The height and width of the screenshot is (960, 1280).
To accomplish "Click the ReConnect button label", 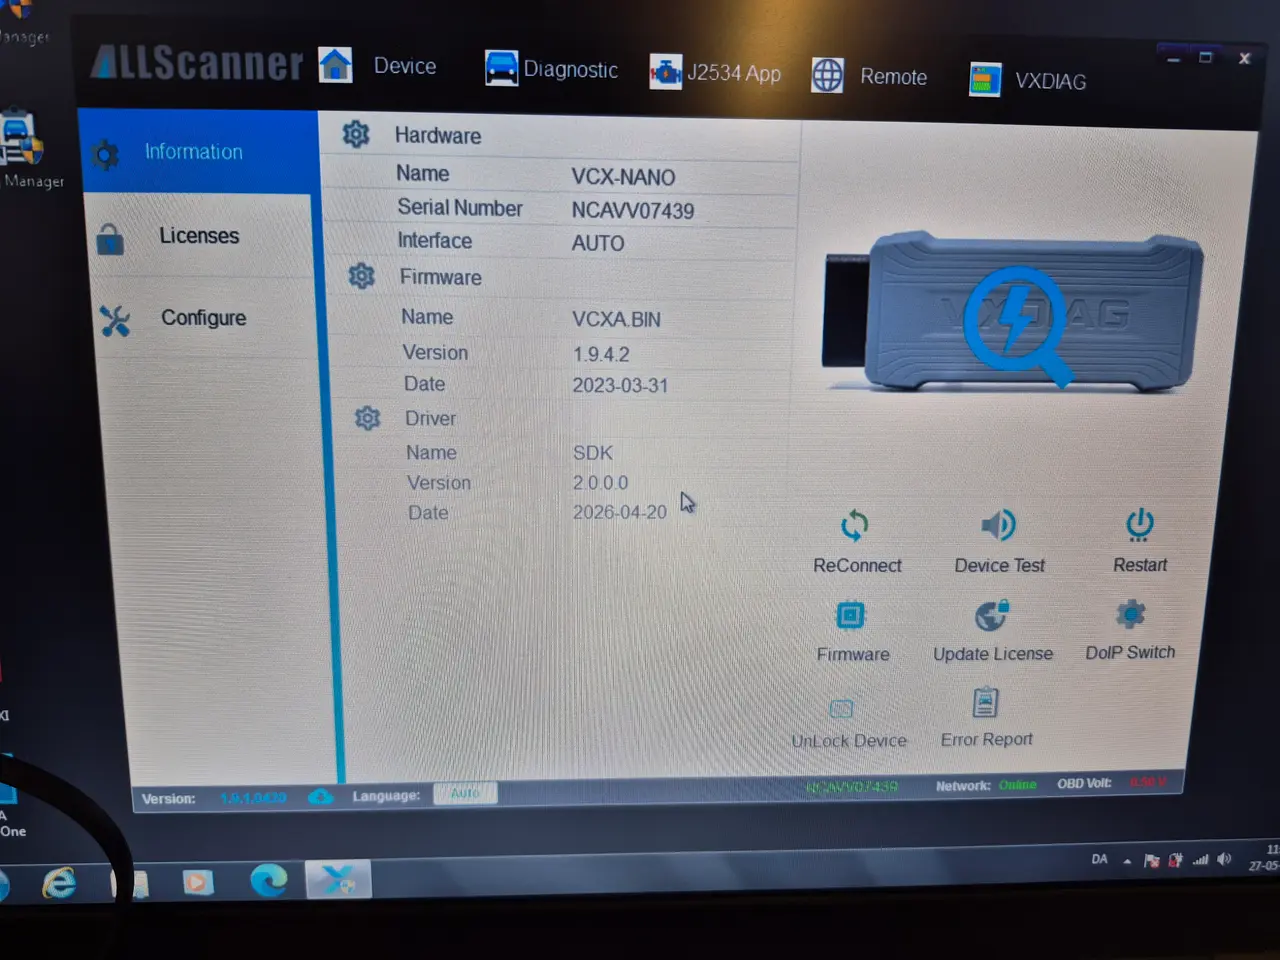I will click(857, 566).
